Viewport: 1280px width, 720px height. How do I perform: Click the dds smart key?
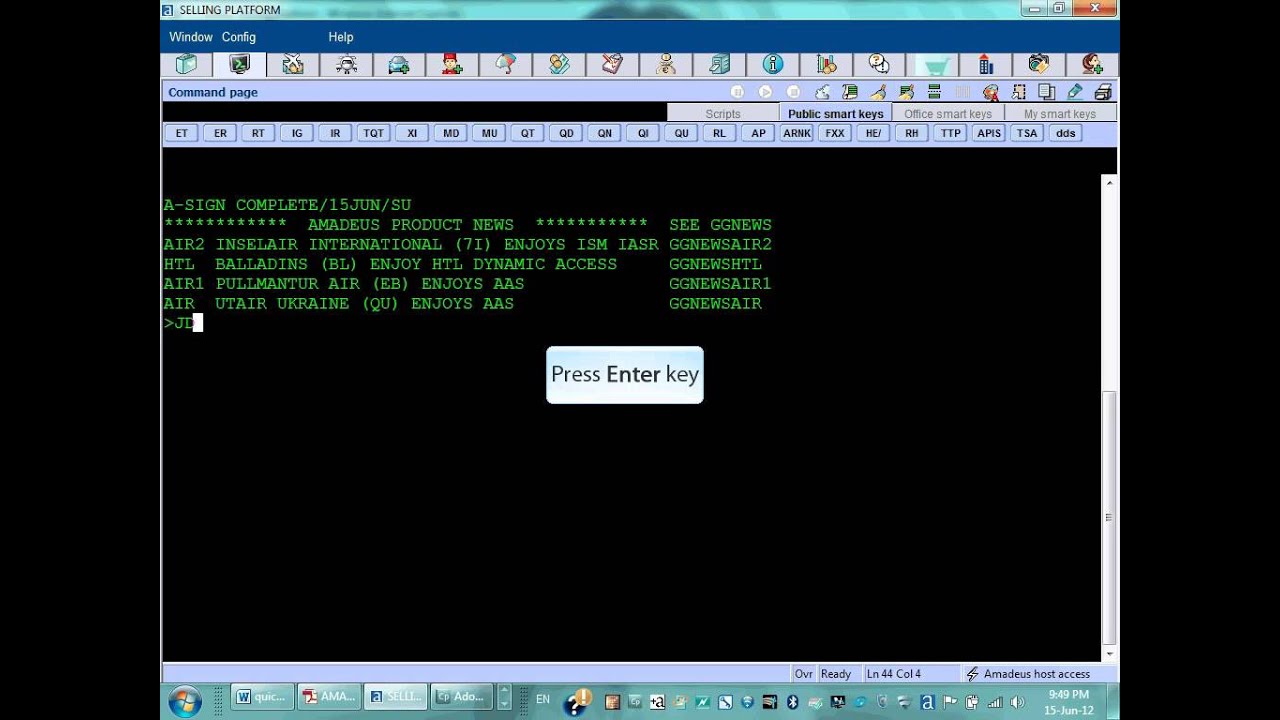(x=1065, y=133)
